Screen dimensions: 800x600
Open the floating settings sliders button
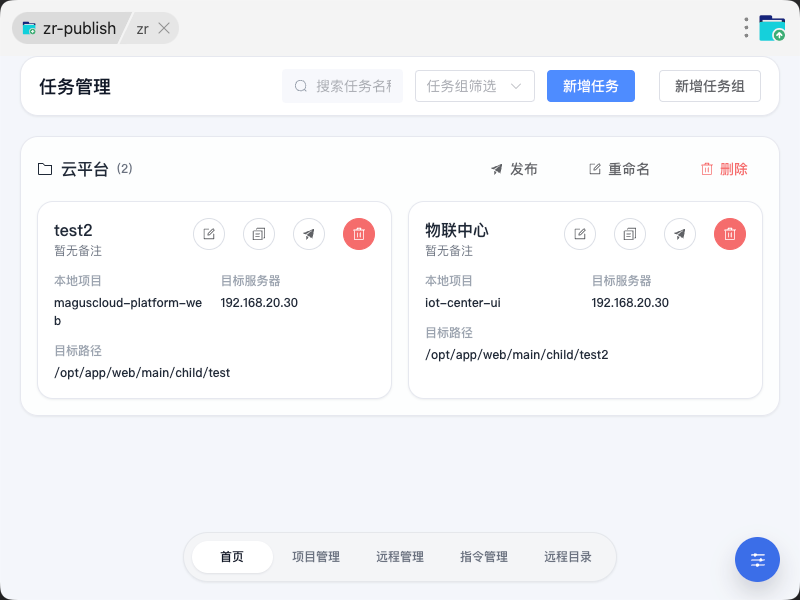[757, 560]
